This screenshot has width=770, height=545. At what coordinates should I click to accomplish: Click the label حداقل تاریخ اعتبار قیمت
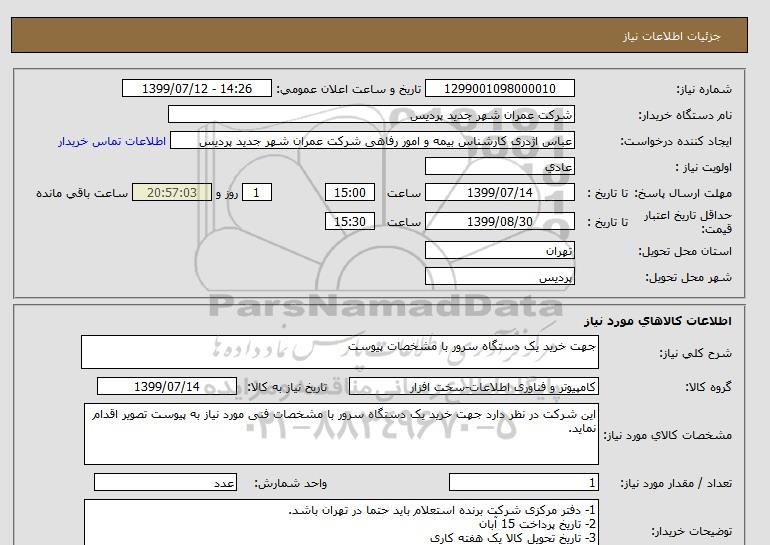click(x=688, y=222)
